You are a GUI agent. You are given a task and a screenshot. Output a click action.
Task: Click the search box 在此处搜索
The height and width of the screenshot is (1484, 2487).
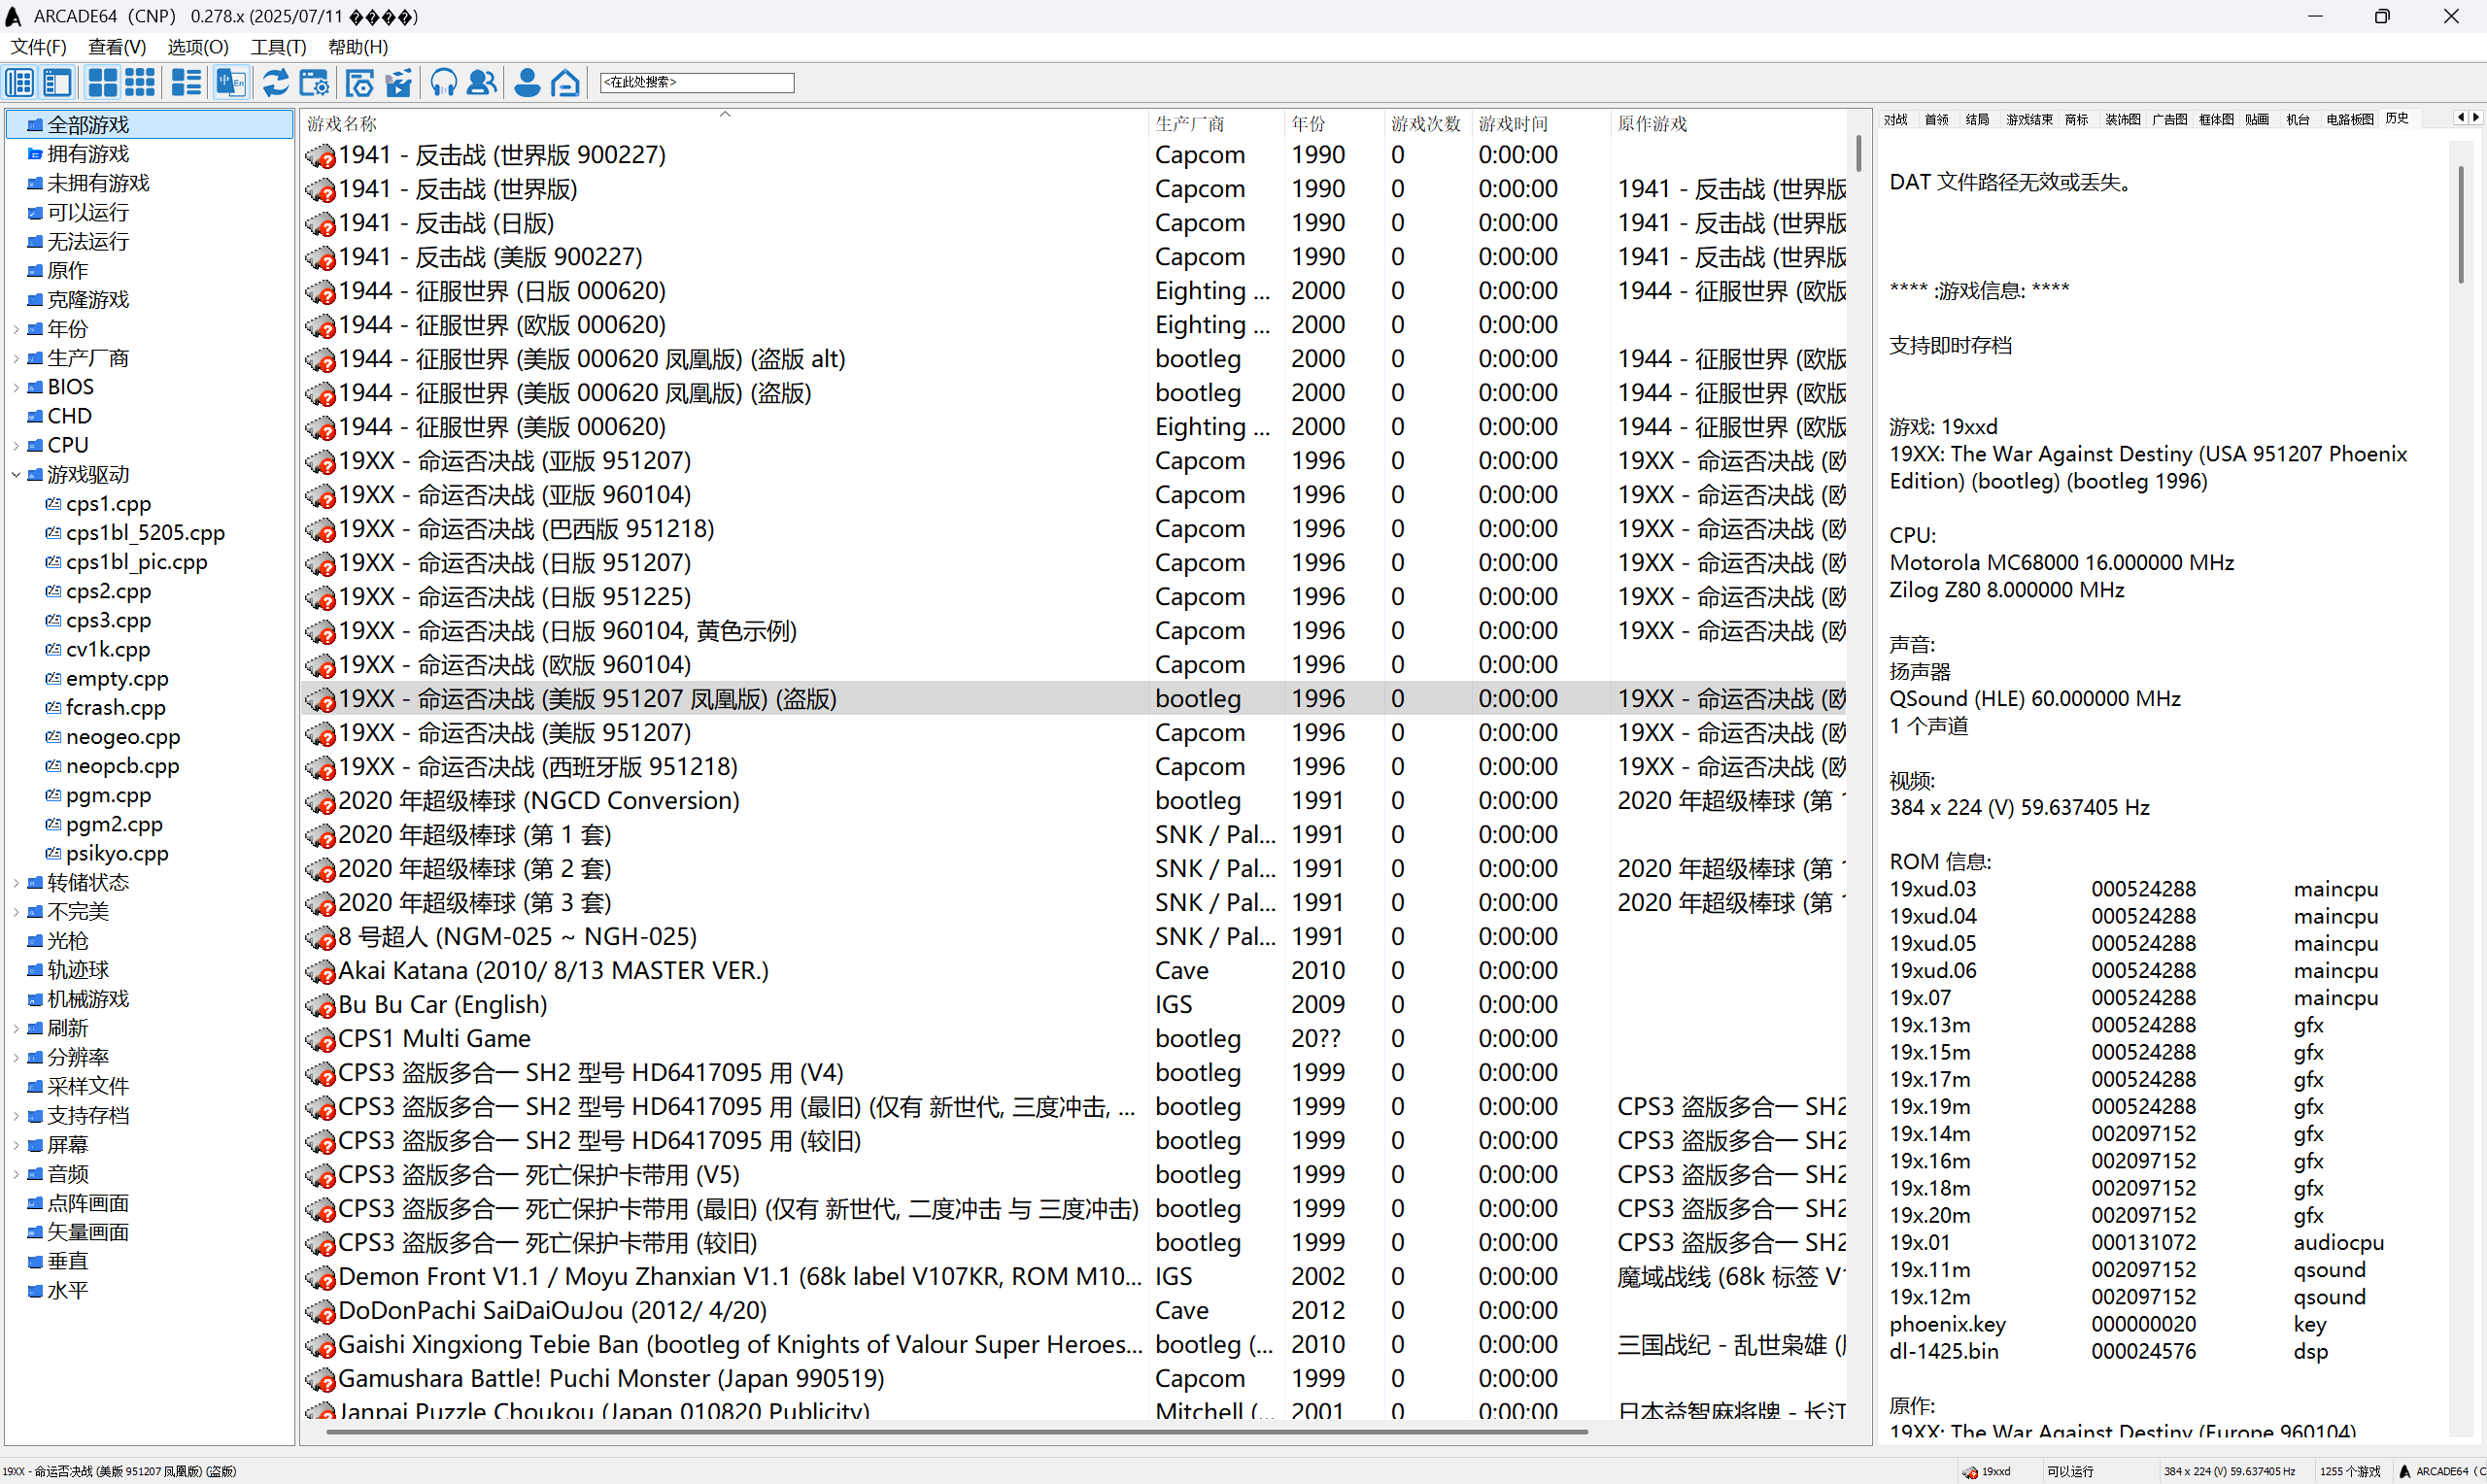(x=697, y=82)
